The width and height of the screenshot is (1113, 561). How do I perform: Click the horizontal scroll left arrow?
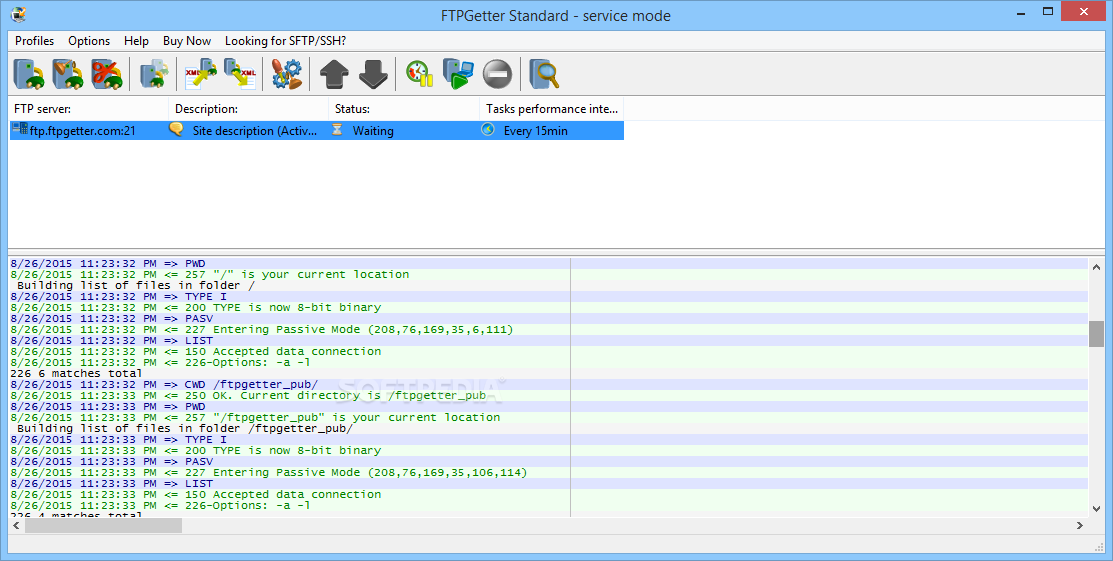pos(16,525)
